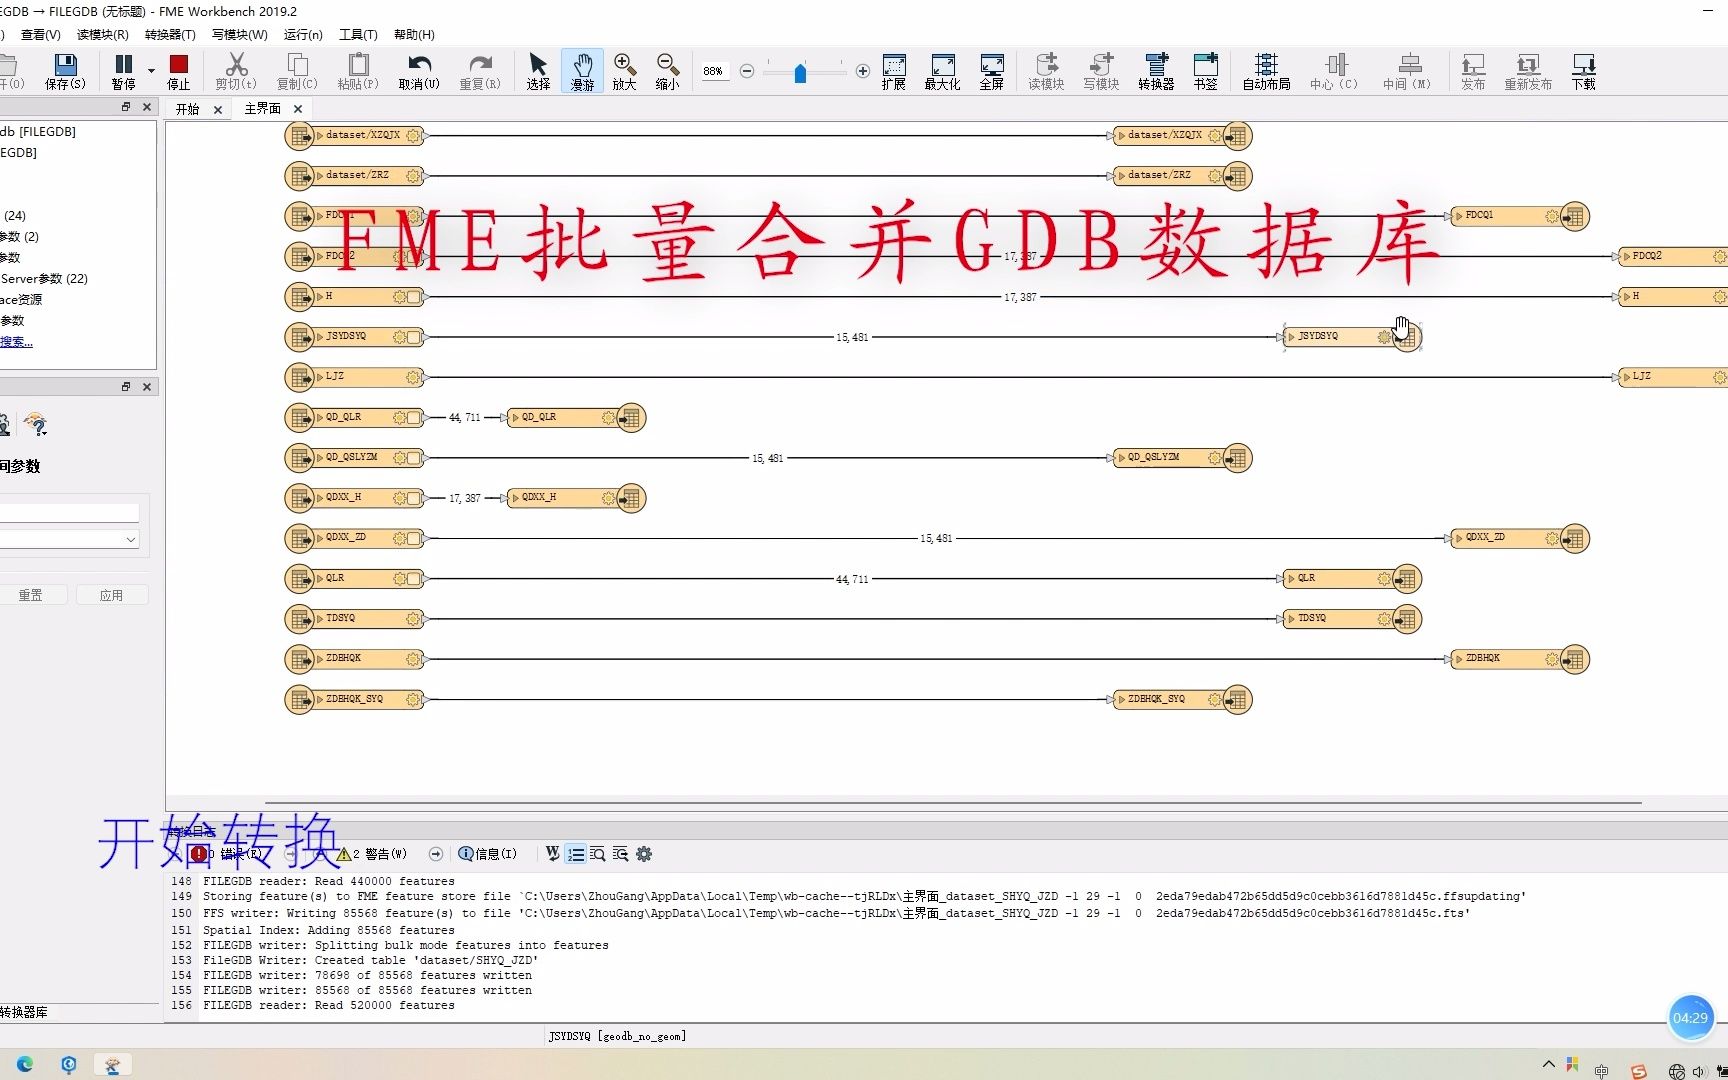Expand the QDXX_ZD reader feature type arrow
Image resolution: width=1728 pixels, height=1080 pixels.
click(x=320, y=538)
